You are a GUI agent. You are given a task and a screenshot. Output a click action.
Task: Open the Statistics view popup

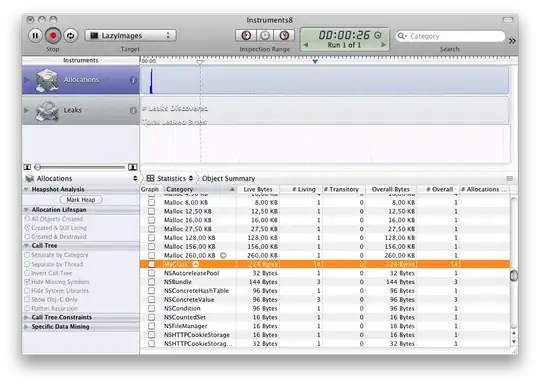(x=170, y=178)
